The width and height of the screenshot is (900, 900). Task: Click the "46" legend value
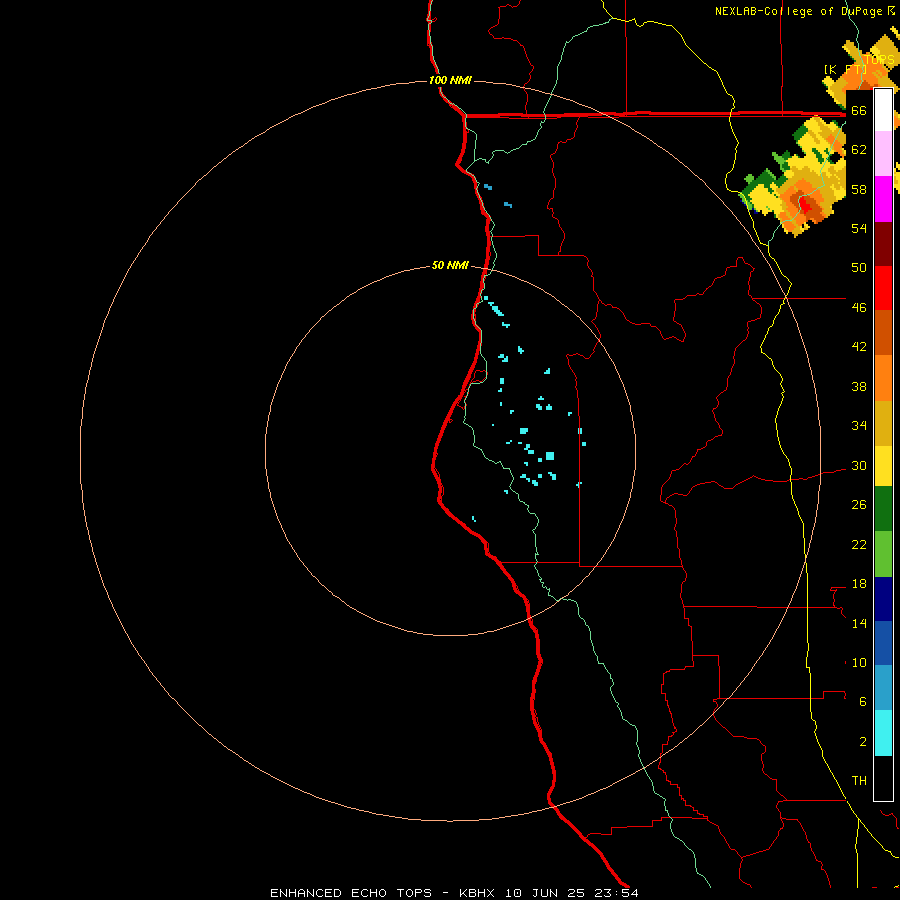click(x=859, y=308)
